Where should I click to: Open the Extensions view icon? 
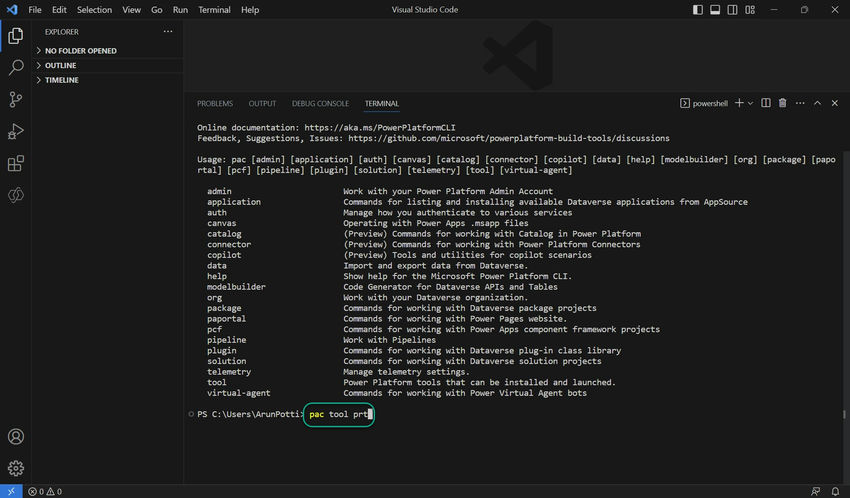tap(16, 163)
